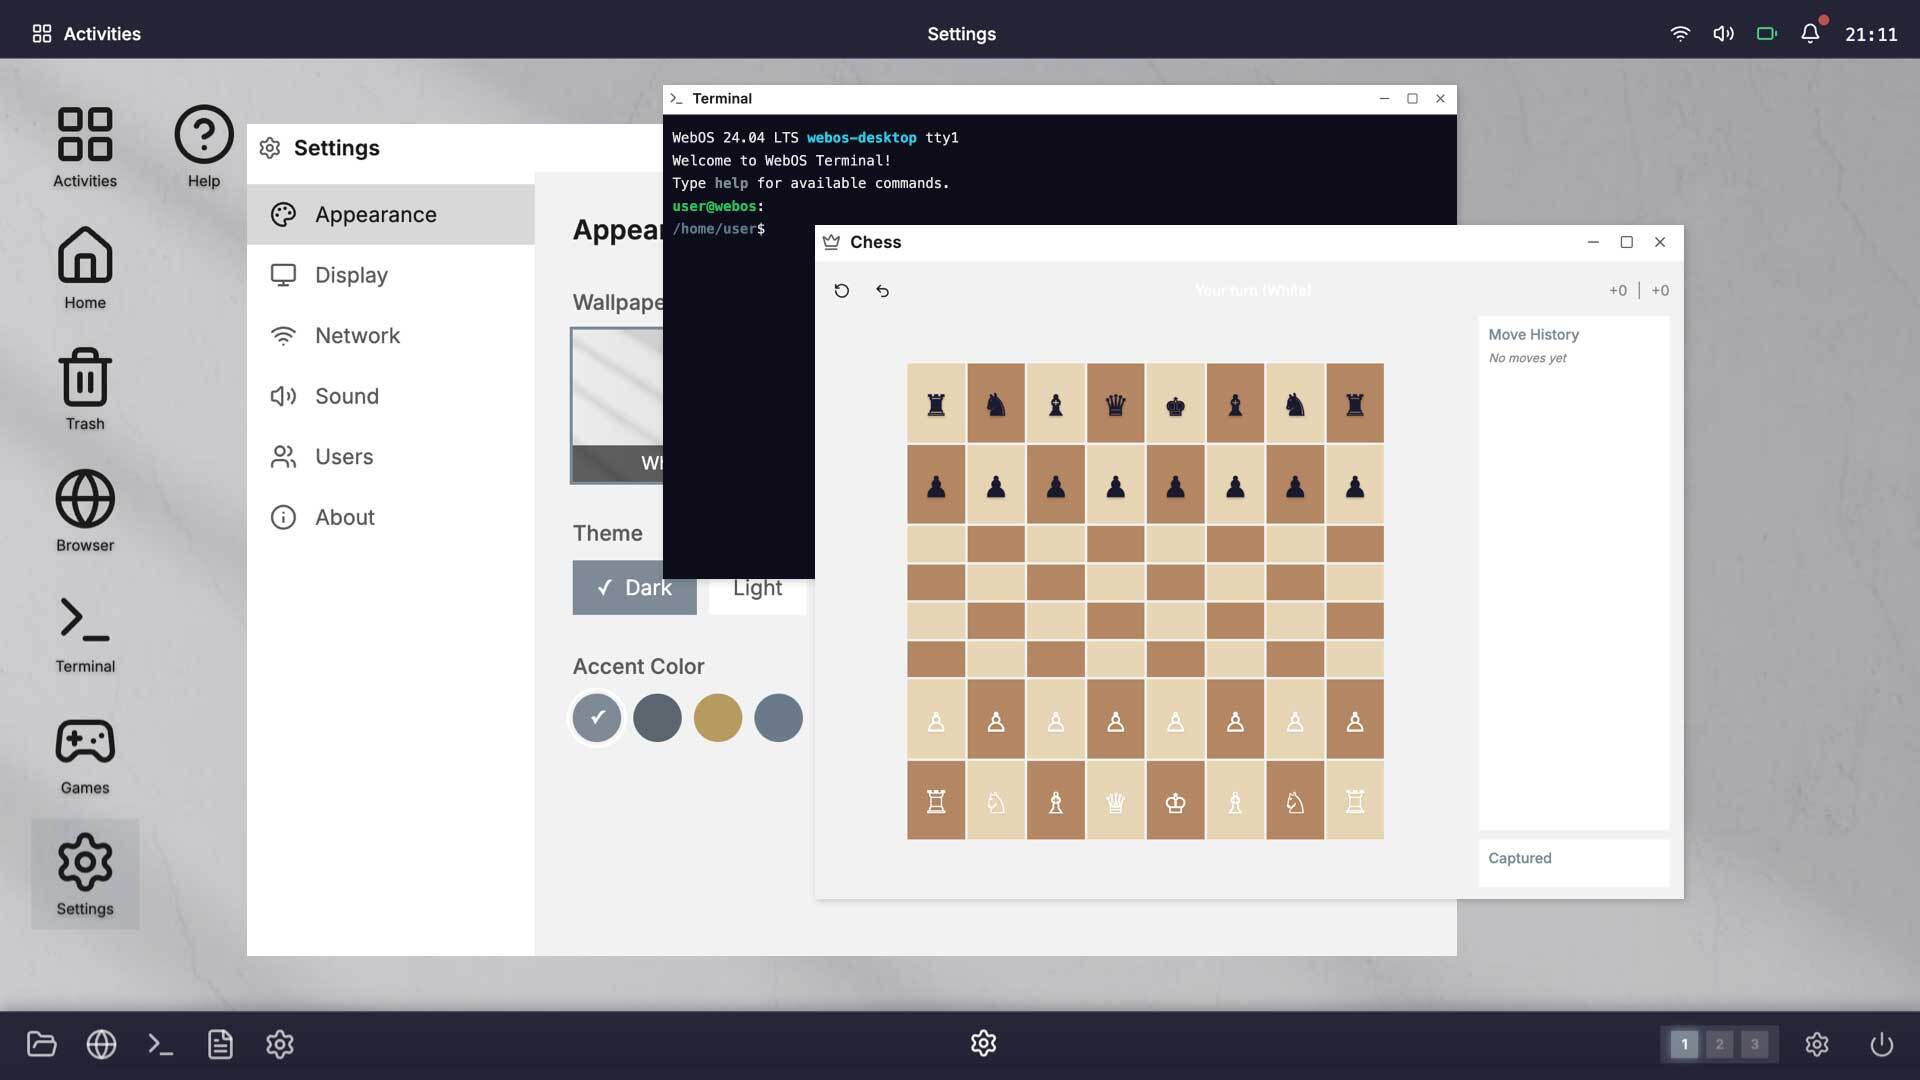Click running Settings gear in taskbar center
This screenshot has height=1080, width=1920.
point(983,1043)
